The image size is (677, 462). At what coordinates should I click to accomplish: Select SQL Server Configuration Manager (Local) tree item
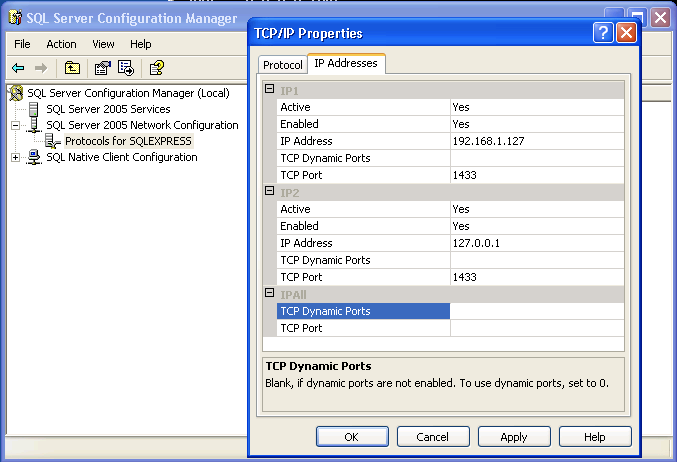pos(128,93)
